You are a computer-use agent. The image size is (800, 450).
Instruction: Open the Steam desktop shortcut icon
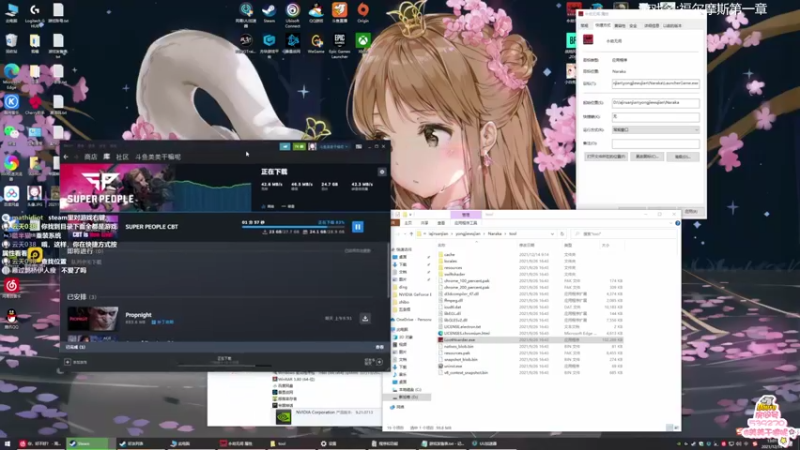coord(269,13)
